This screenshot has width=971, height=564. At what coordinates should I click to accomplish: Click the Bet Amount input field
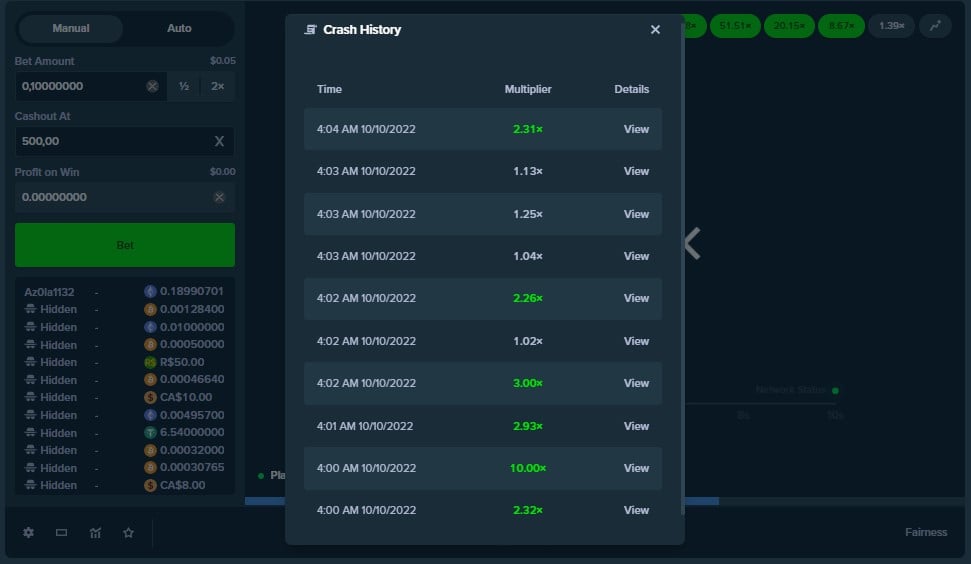tap(78, 87)
